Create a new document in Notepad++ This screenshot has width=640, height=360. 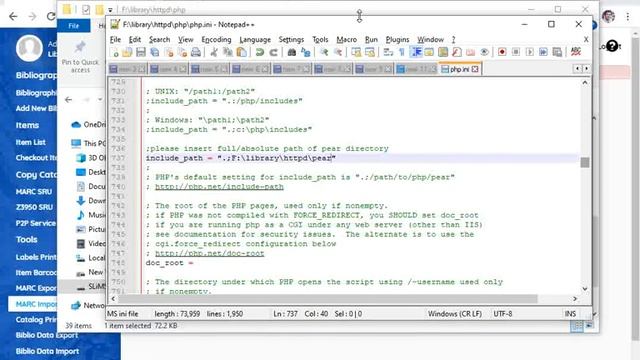point(115,52)
